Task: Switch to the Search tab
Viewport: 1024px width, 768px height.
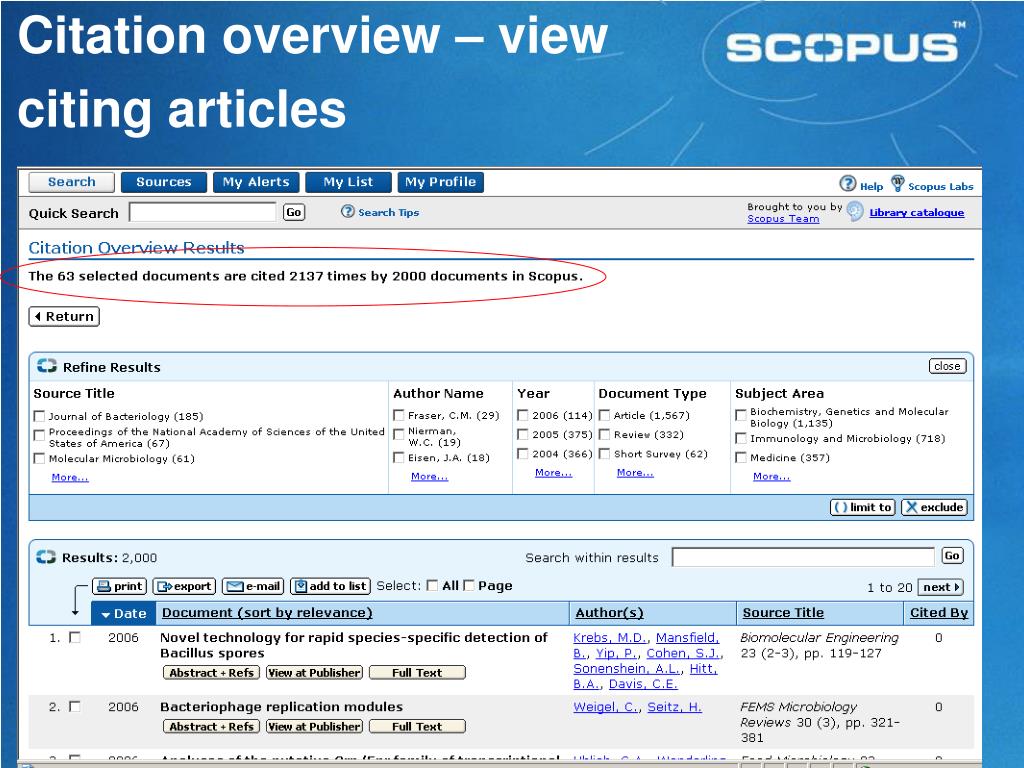Action: [x=72, y=182]
